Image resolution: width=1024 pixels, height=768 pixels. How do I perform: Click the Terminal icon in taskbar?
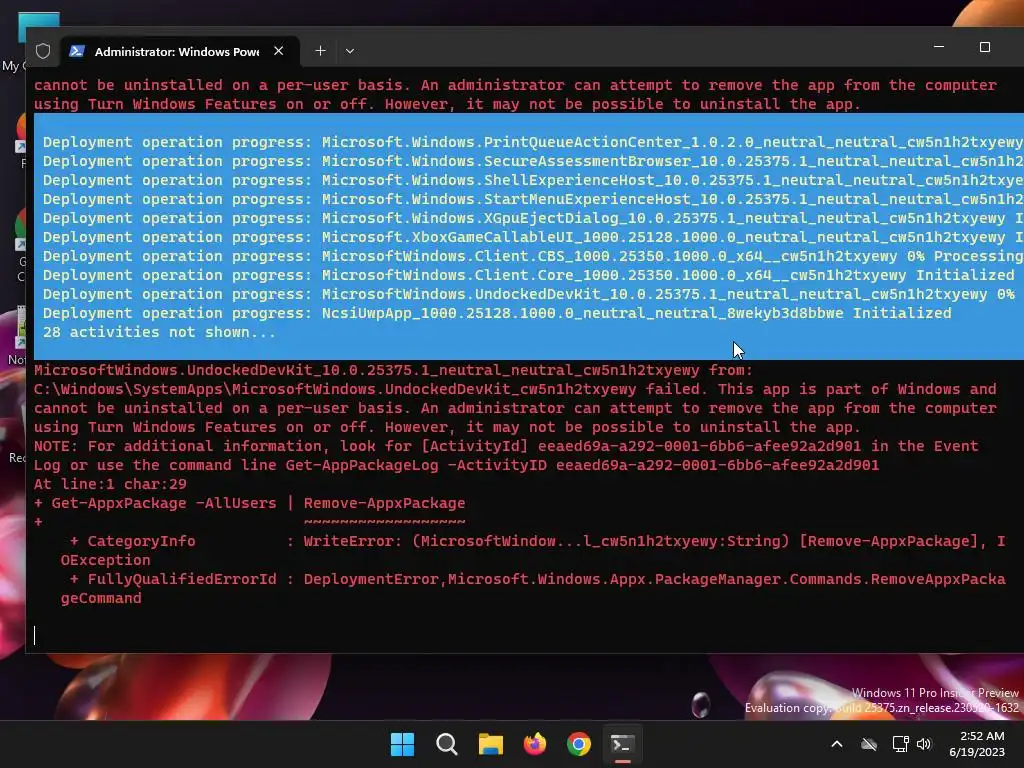[622, 744]
